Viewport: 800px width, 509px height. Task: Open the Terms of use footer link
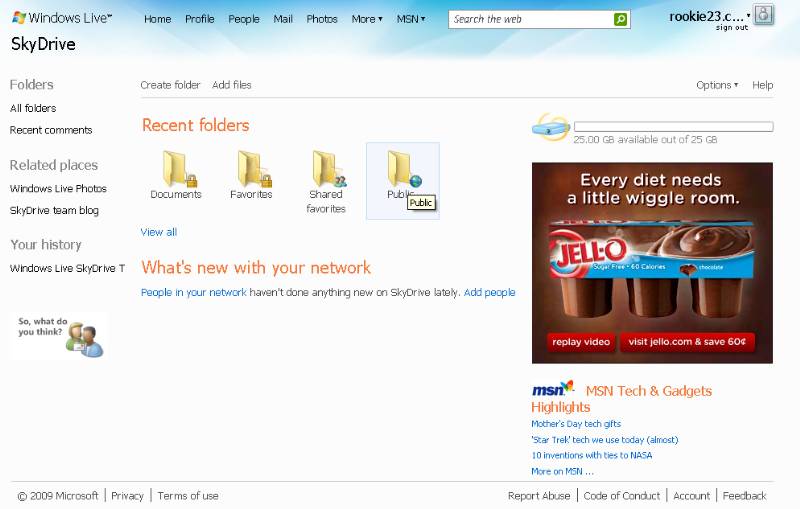click(188, 496)
